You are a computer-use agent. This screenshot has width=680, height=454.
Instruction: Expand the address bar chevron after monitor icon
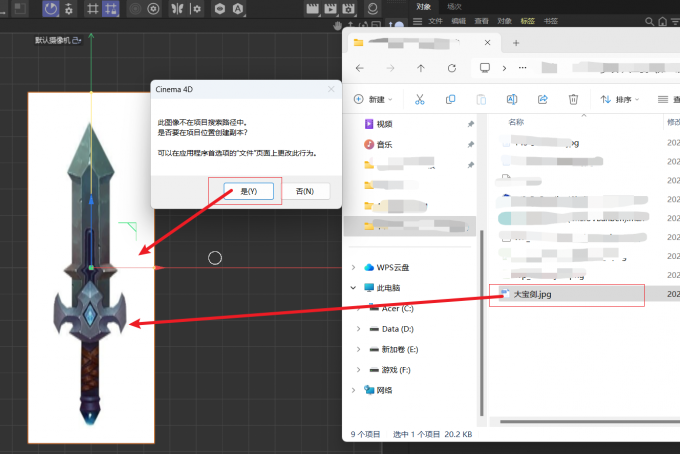(x=504, y=68)
